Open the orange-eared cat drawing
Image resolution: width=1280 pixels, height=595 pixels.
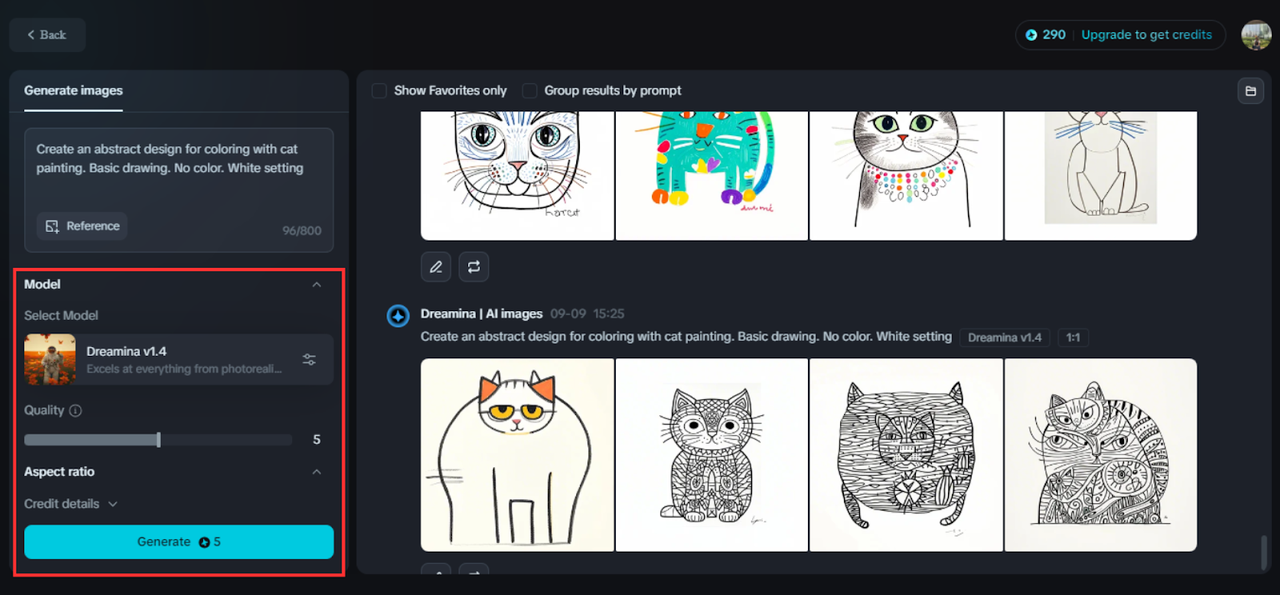pyautogui.click(x=517, y=455)
